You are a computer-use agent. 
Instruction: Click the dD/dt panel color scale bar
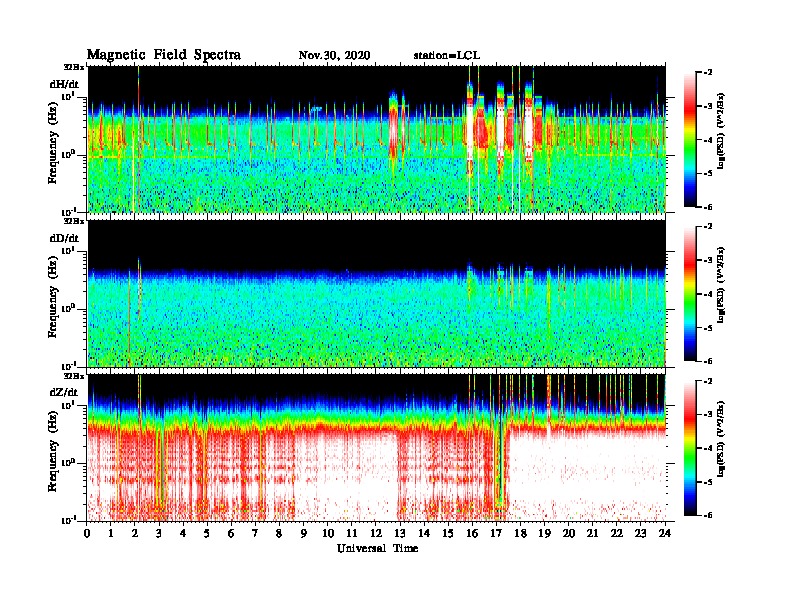[690, 294]
